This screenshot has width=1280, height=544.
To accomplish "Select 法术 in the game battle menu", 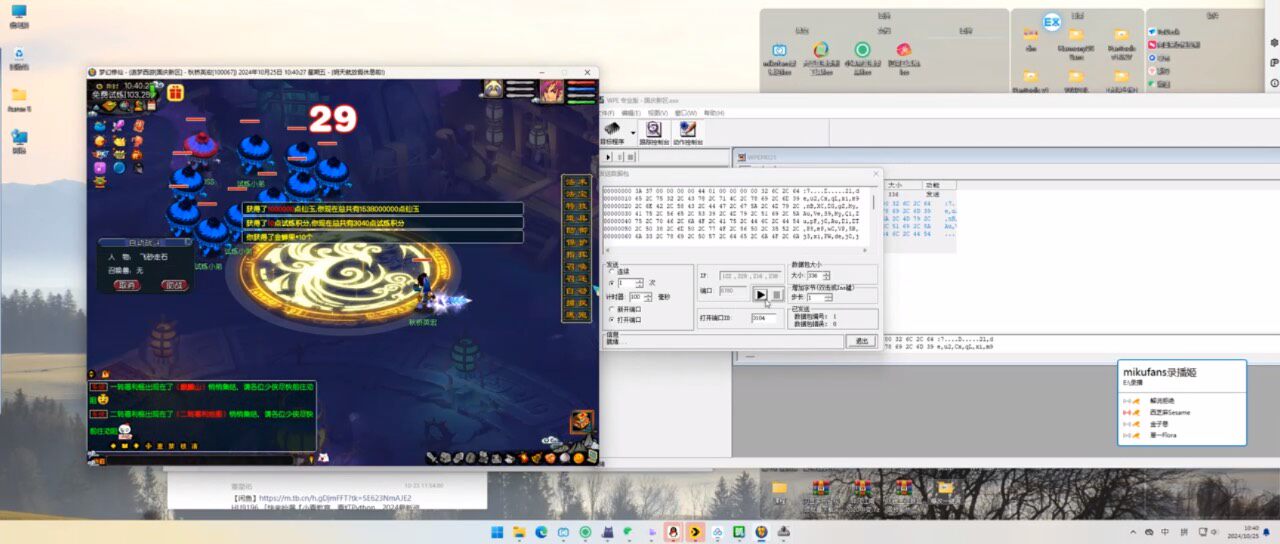I will [x=575, y=183].
